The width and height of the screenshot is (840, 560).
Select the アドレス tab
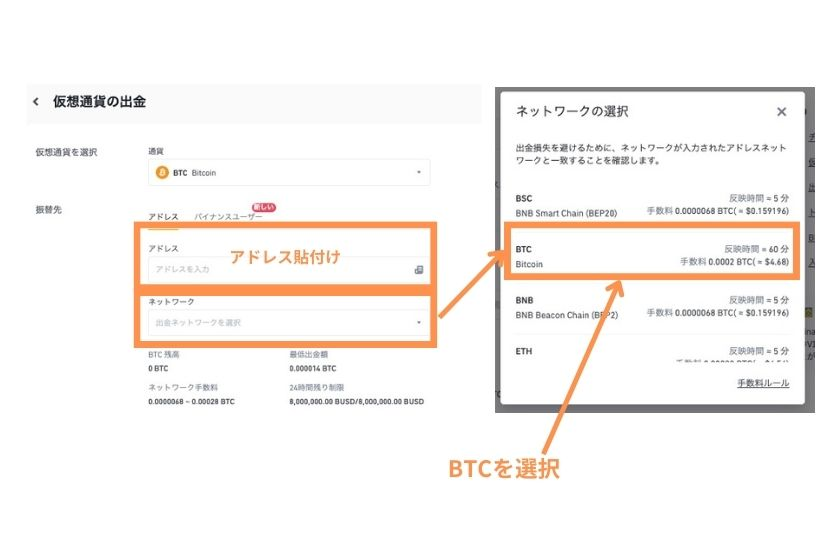163,216
